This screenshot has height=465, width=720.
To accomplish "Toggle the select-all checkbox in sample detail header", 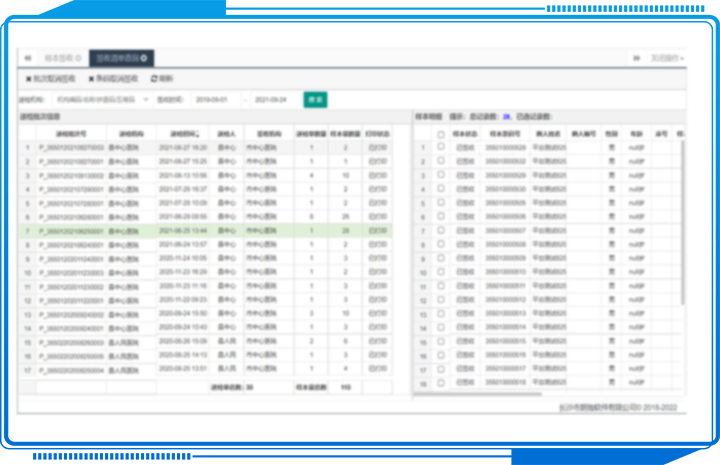I will 441,133.
